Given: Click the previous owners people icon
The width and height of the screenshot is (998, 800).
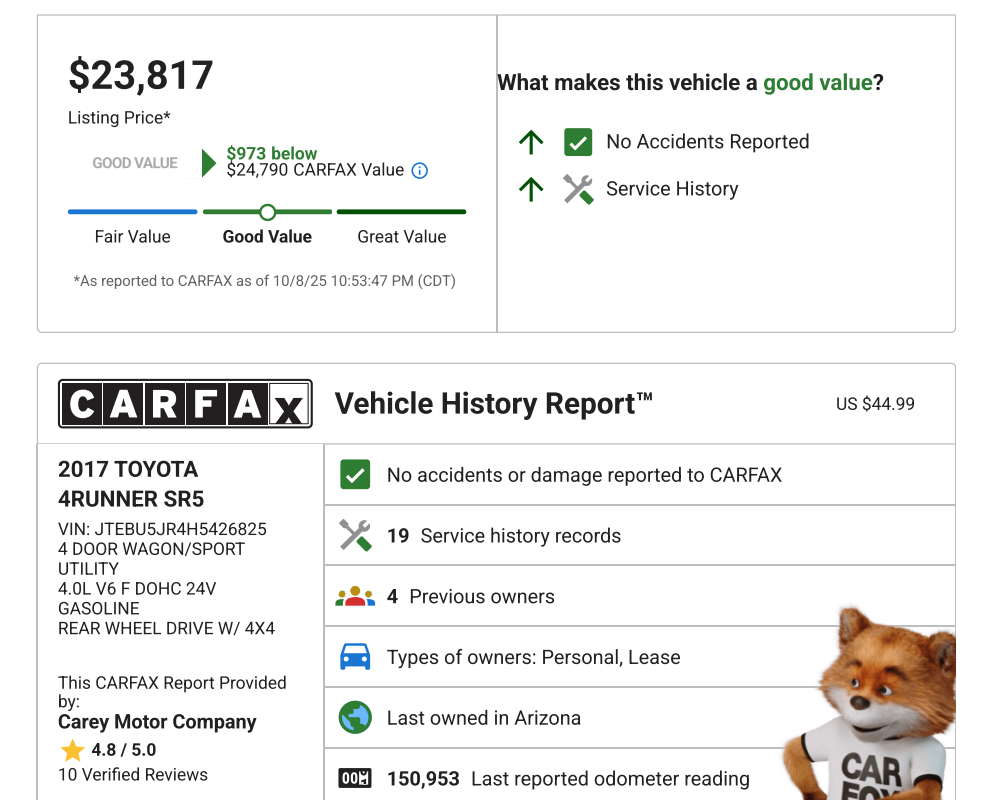Looking at the screenshot, I should [x=355, y=597].
